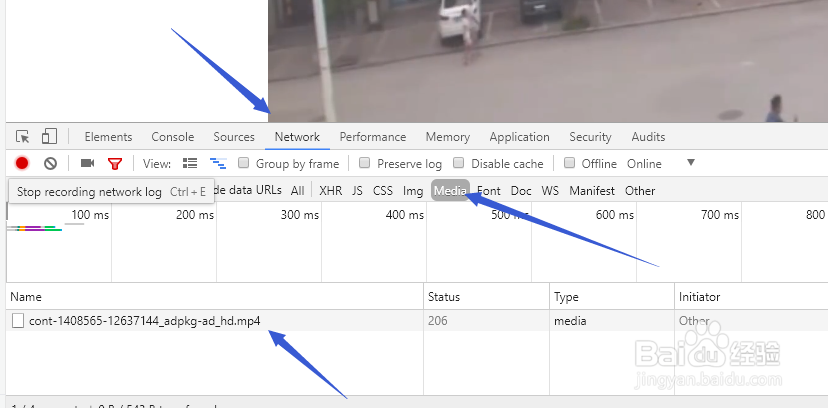Image resolution: width=828 pixels, height=408 pixels.
Task: Filter requests by XHR
Action: pos(331,191)
